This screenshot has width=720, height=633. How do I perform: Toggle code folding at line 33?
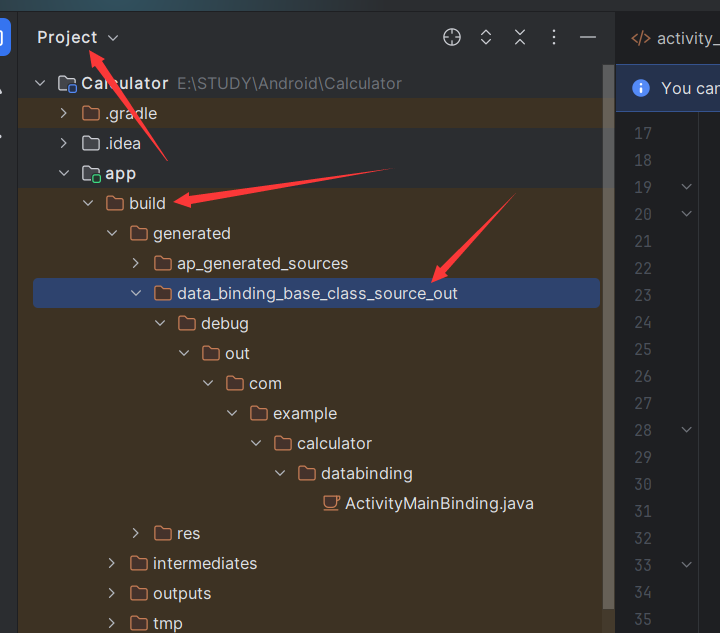coord(686,565)
